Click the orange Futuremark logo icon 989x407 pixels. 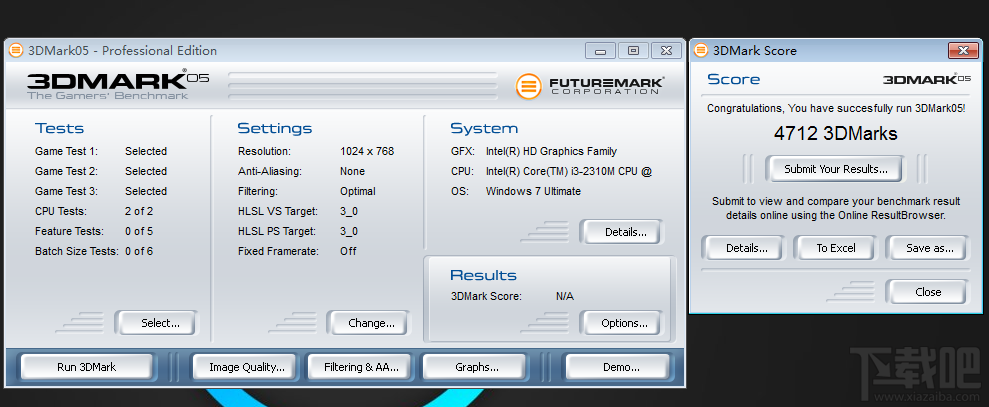pos(529,86)
